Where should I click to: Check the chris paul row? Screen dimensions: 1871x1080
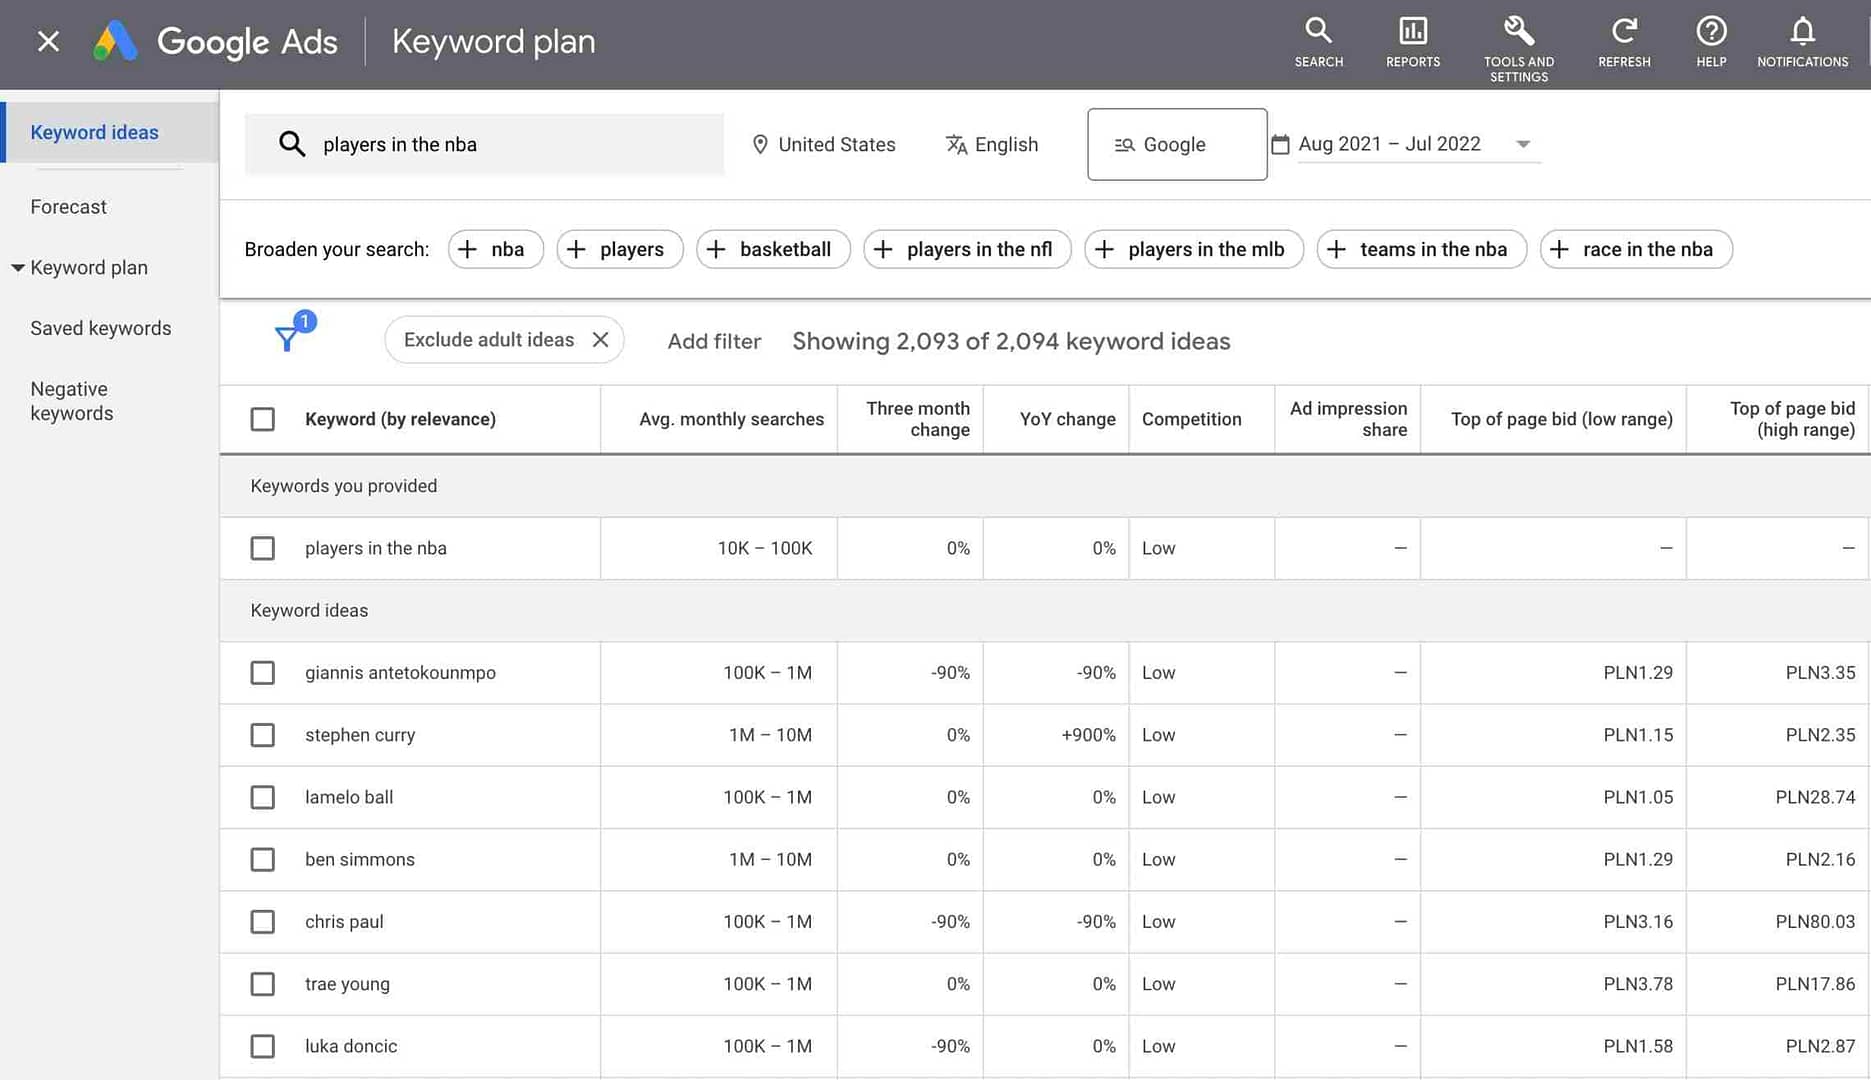(262, 922)
